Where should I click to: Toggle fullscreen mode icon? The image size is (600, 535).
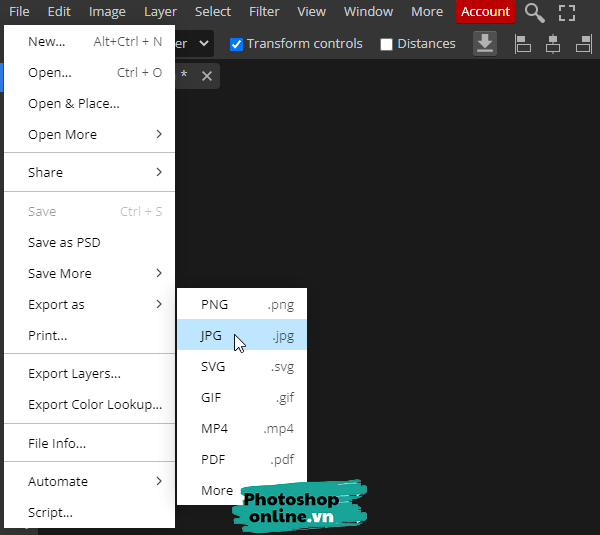click(567, 13)
